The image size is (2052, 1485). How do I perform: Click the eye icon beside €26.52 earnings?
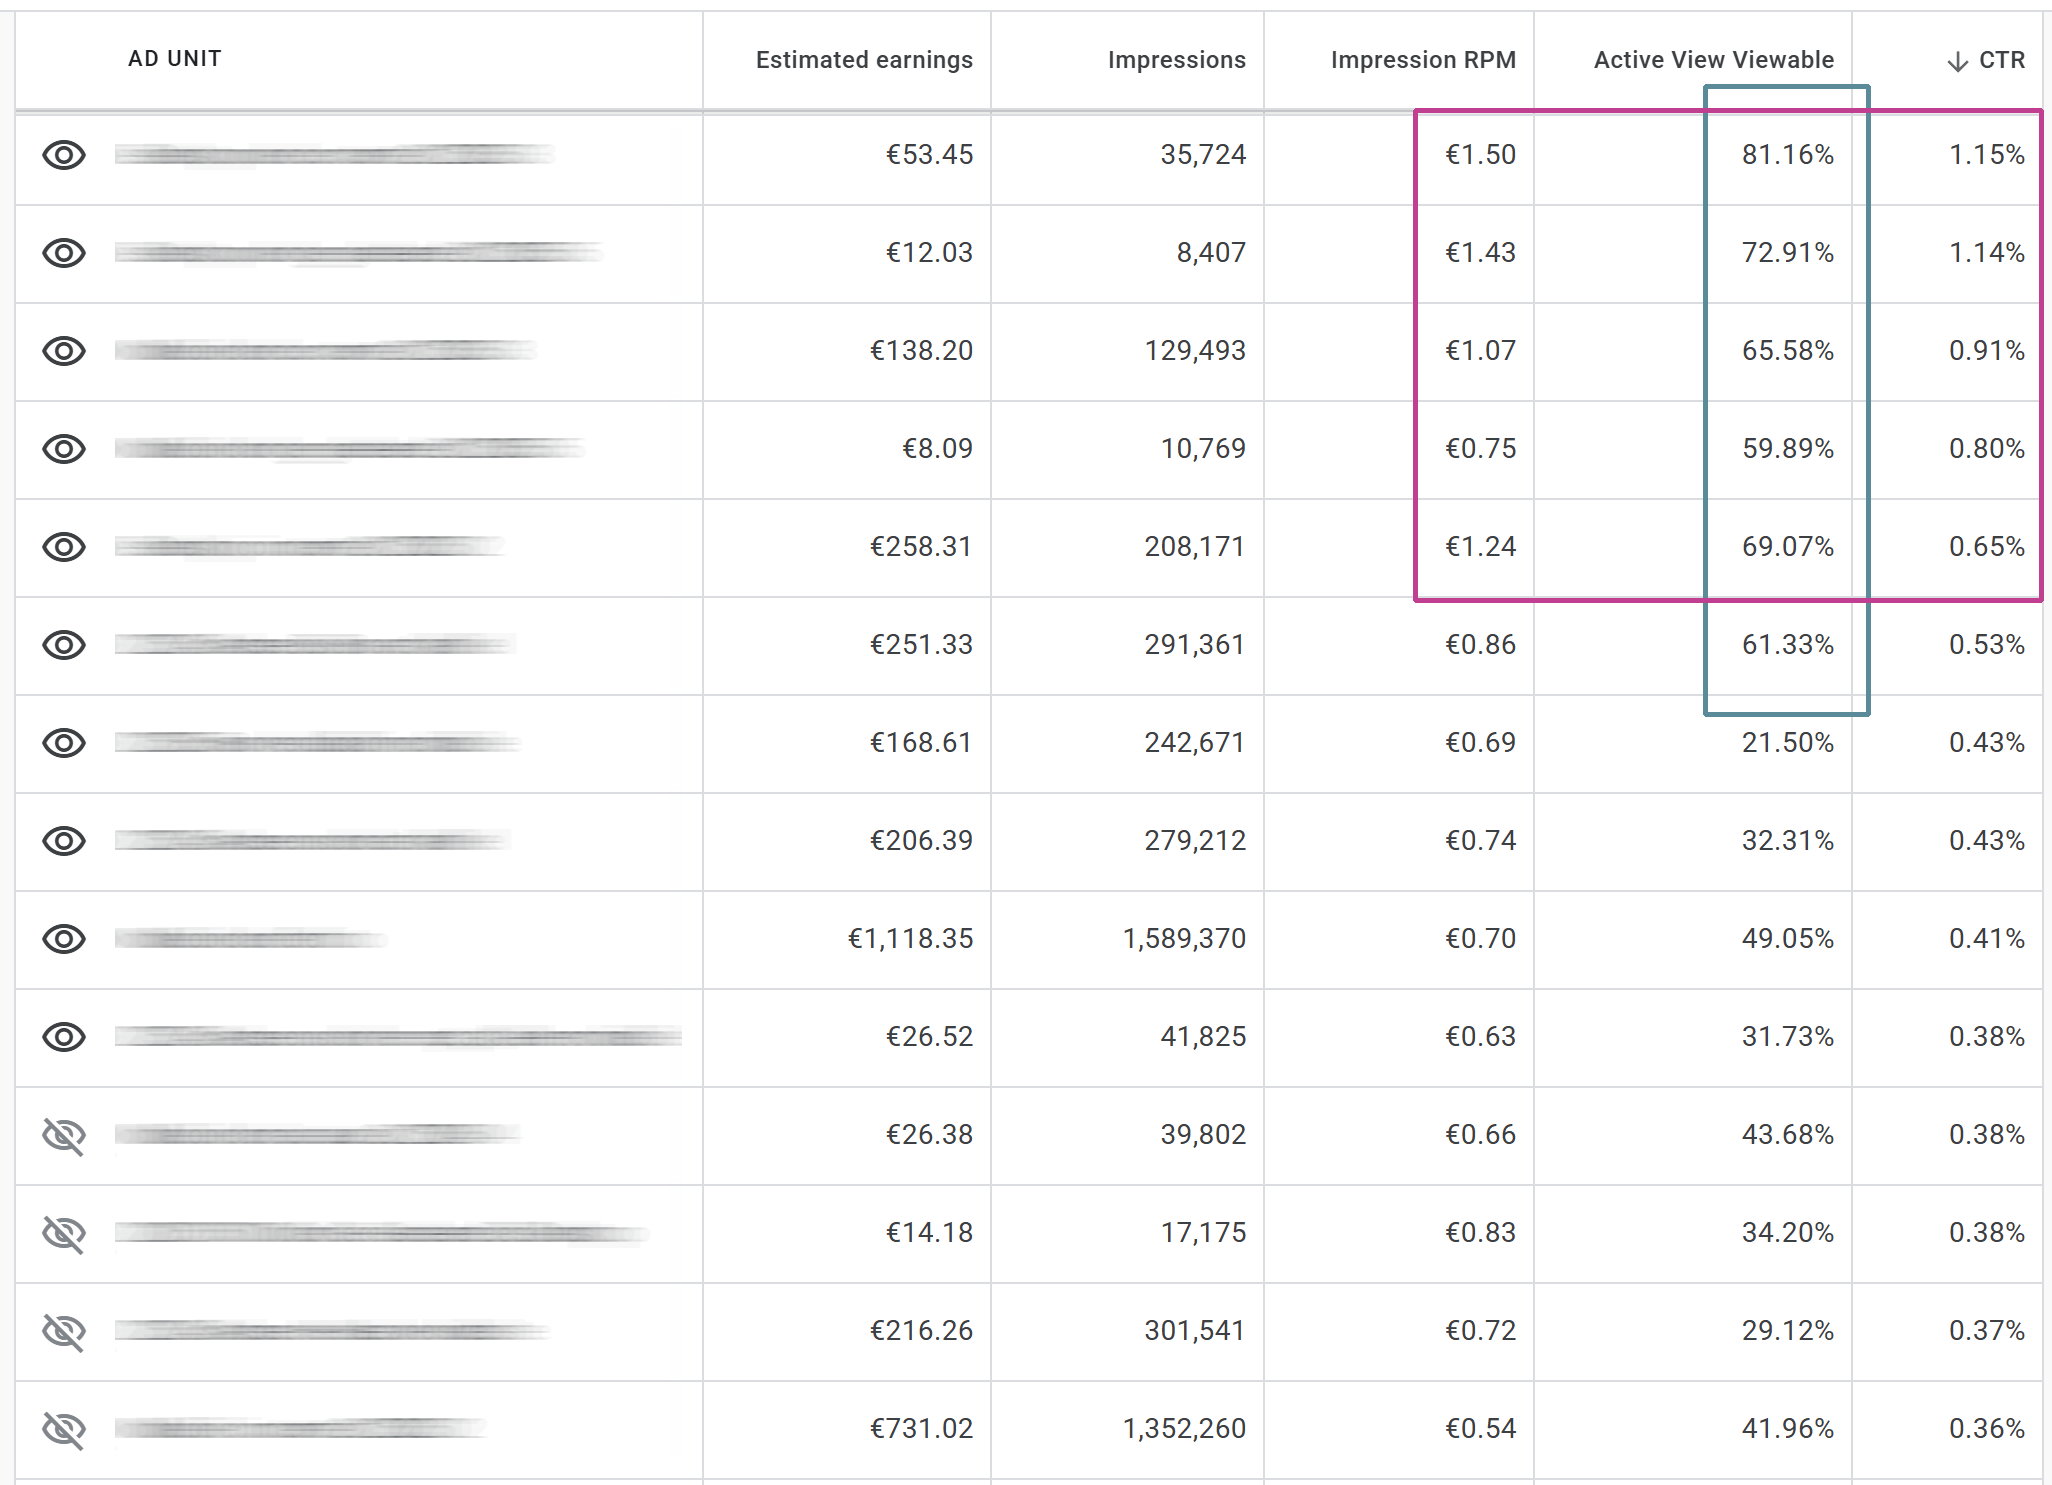coord(64,1037)
